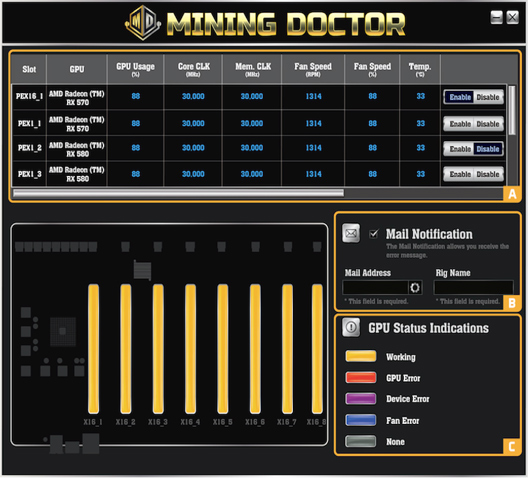Click the horizontal scrollbar under GPU table
The height and width of the screenshot is (478, 528).
[178, 193]
